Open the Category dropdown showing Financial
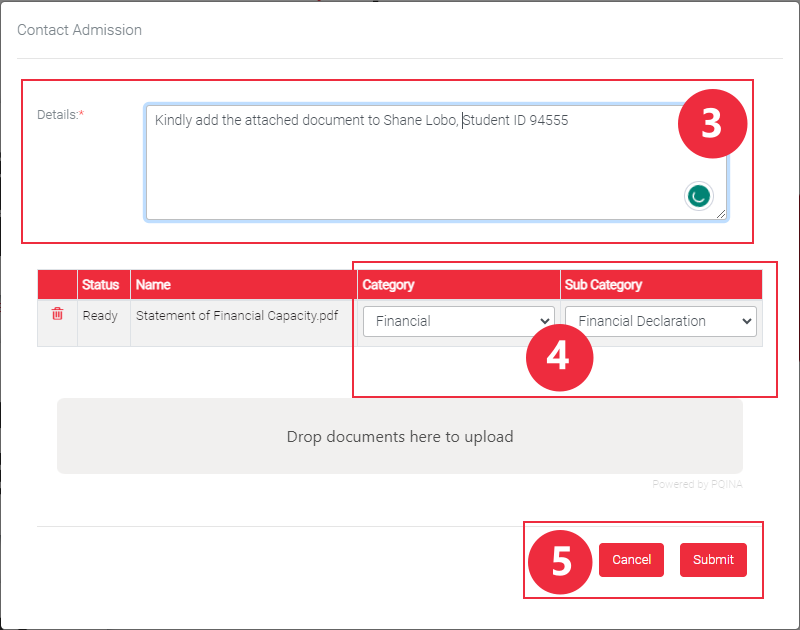The height and width of the screenshot is (630, 800). coord(459,321)
